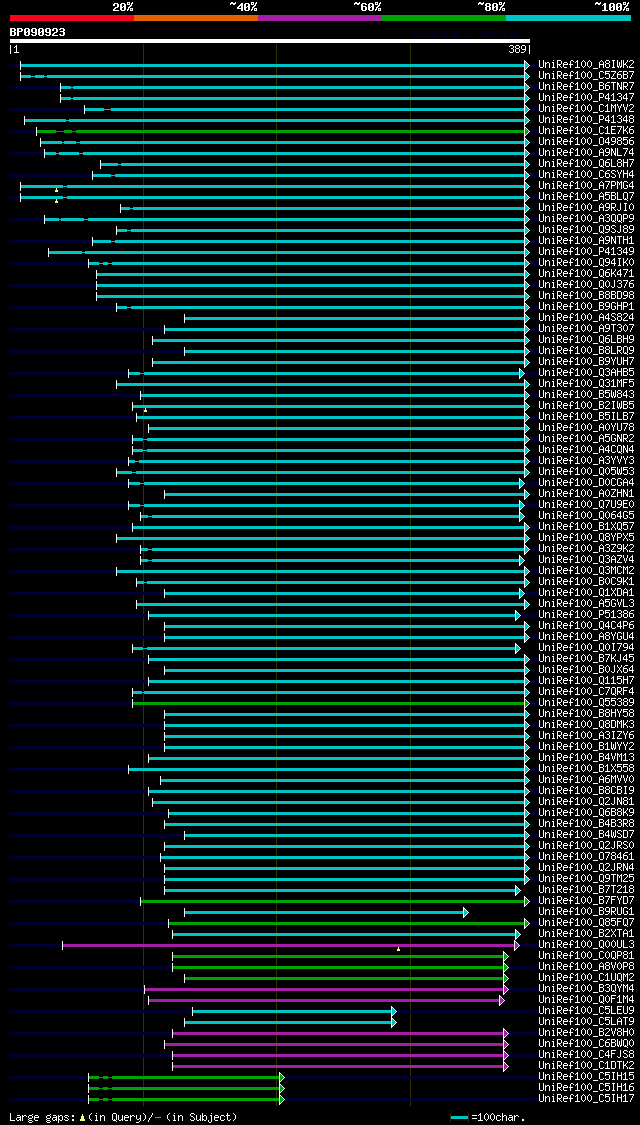The height and width of the screenshot is (1125, 640).
Task: Select the UniRef100_Q0F1M4 label
Action: tap(586, 1001)
